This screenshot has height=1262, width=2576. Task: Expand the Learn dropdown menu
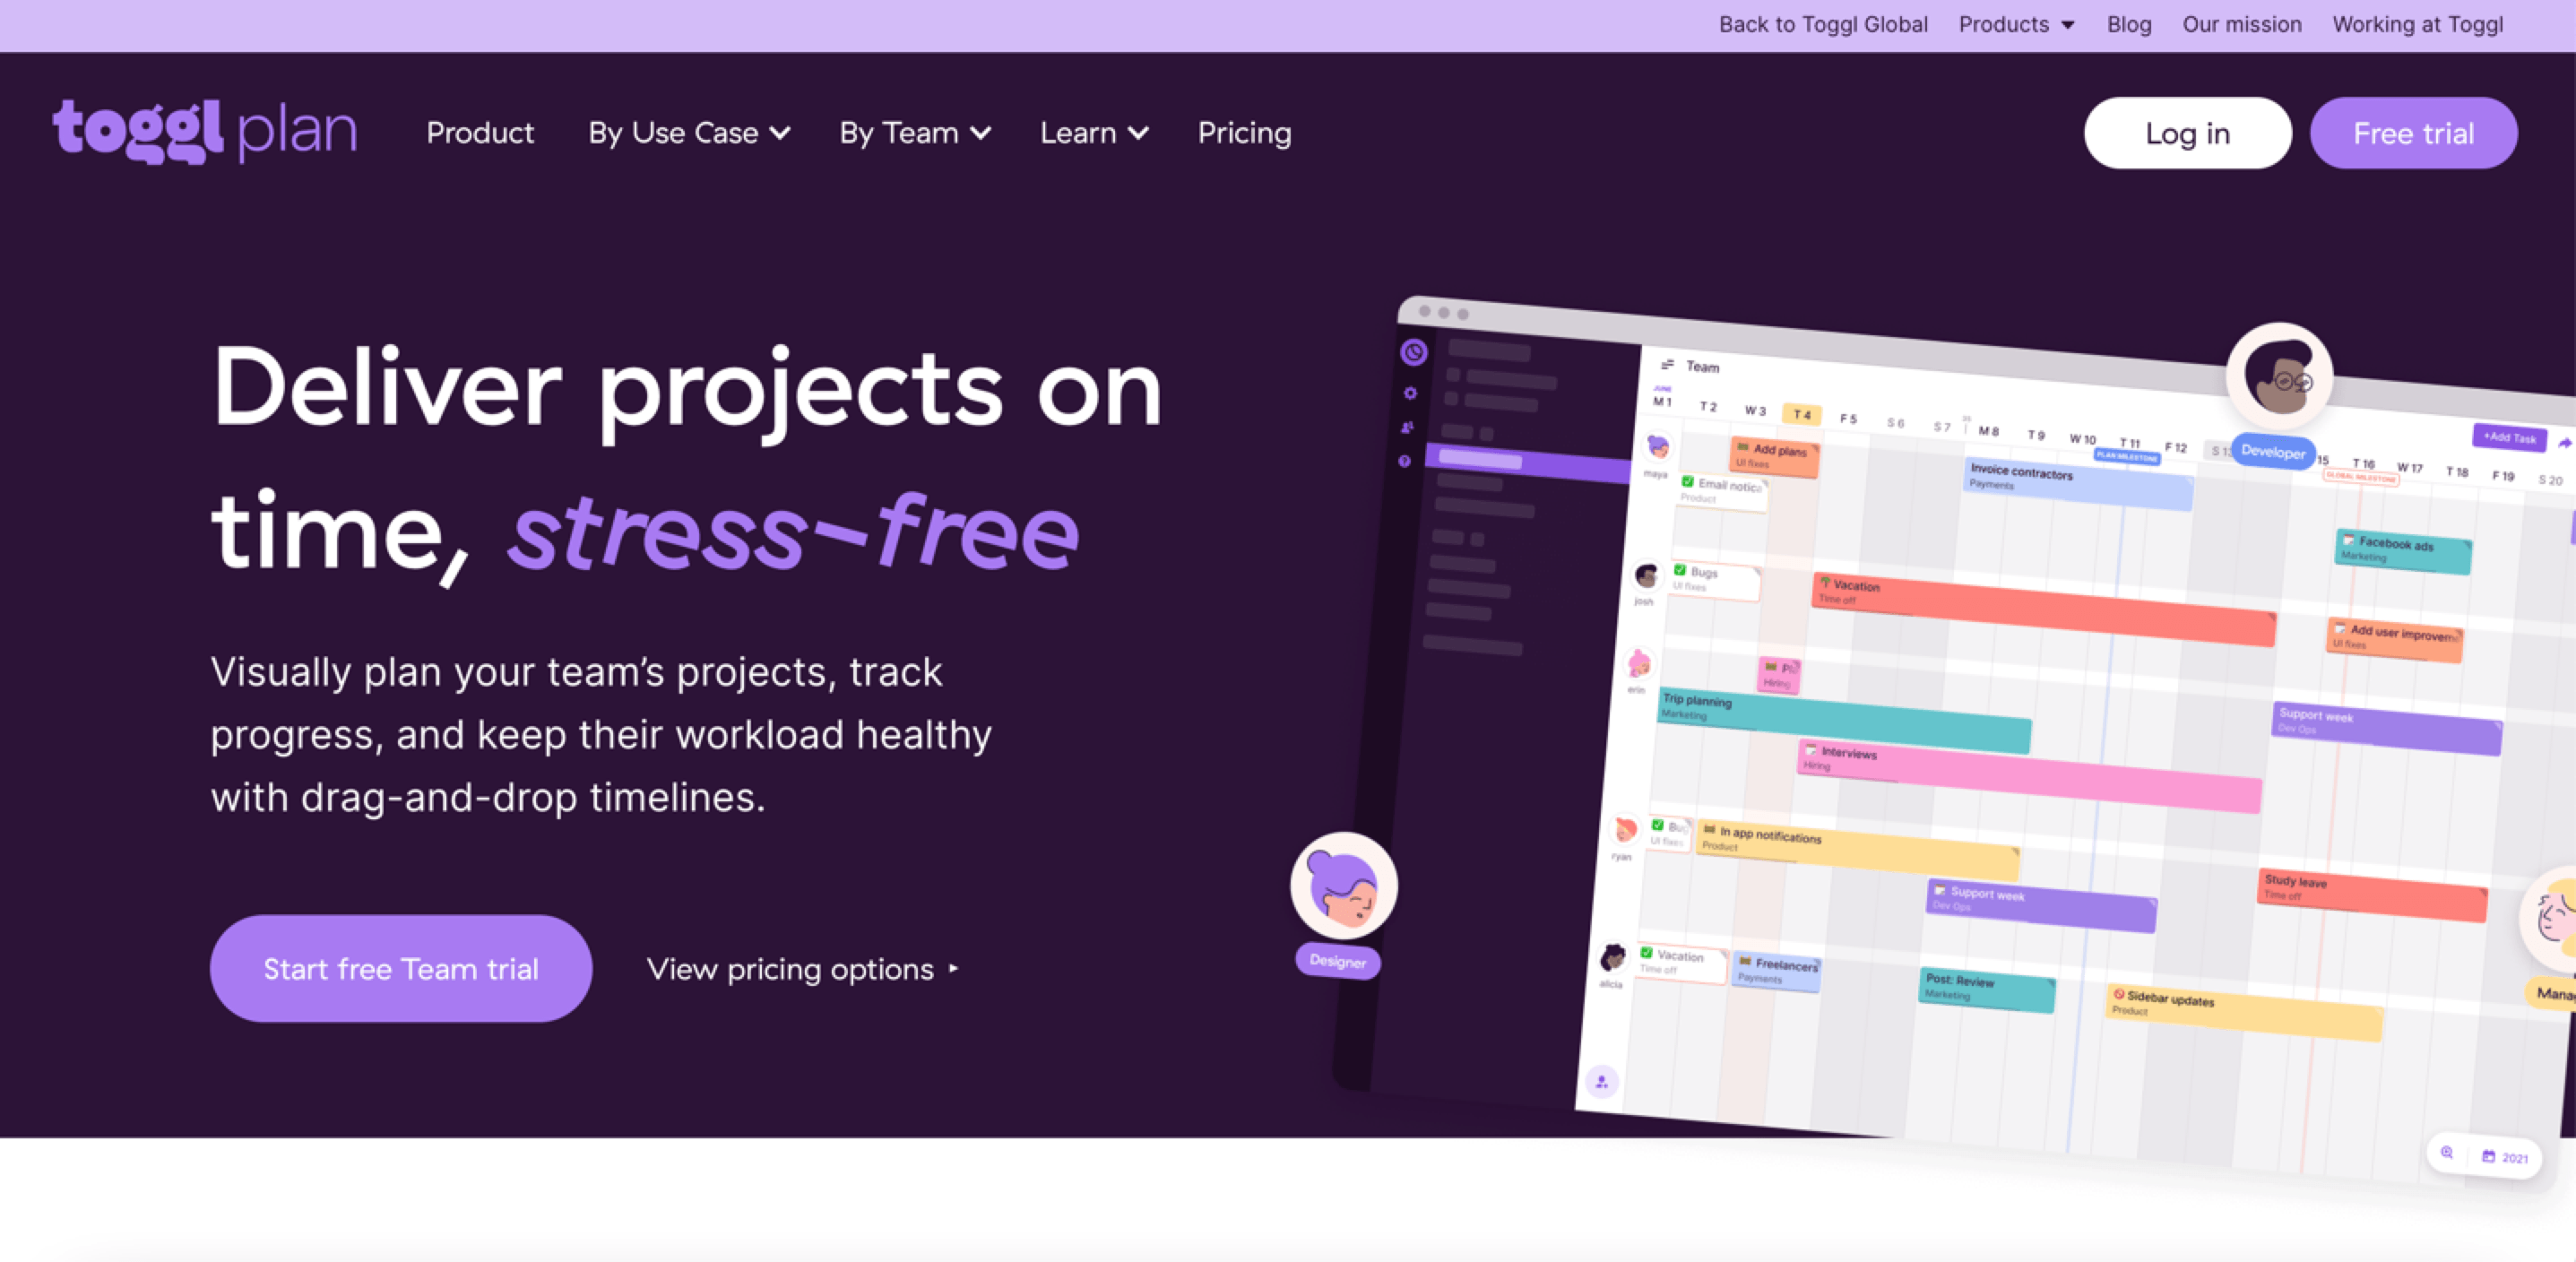click(1093, 132)
